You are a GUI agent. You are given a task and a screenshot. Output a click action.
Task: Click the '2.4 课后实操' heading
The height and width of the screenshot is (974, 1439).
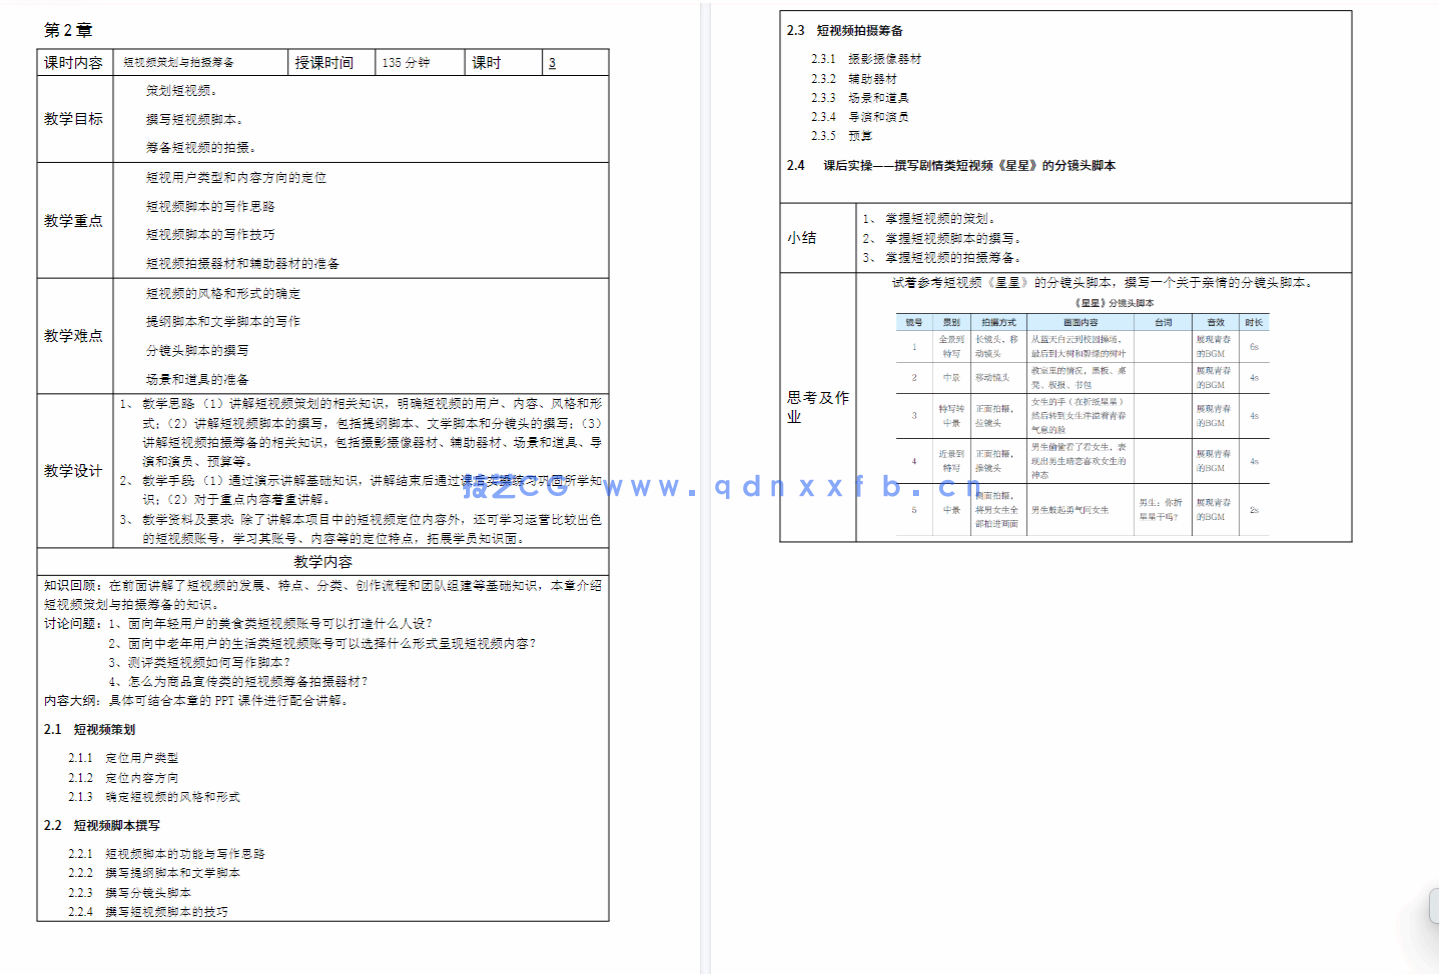(x=950, y=166)
